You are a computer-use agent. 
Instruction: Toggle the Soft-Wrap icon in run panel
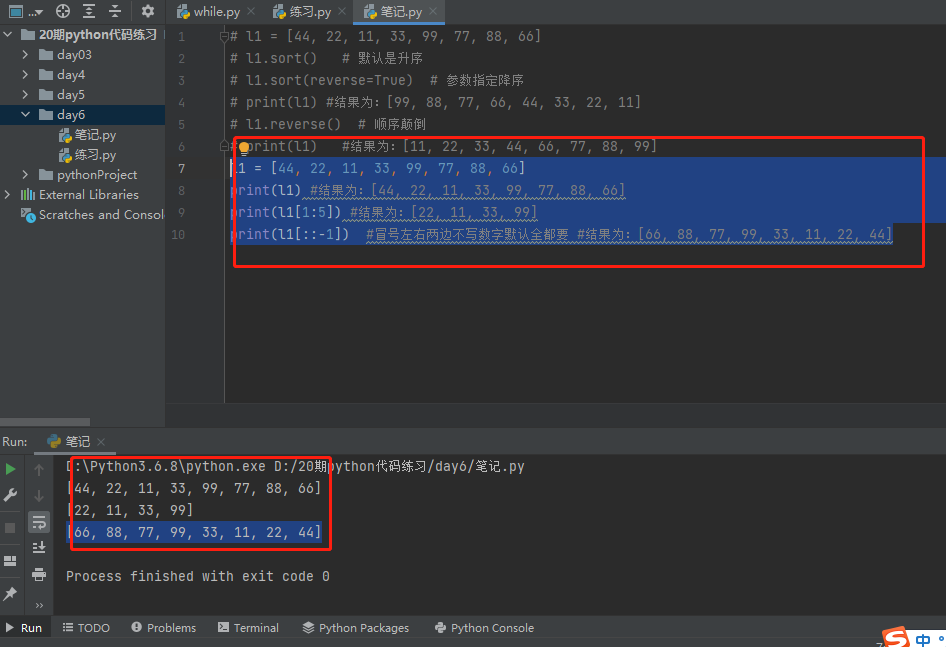pos(39,522)
